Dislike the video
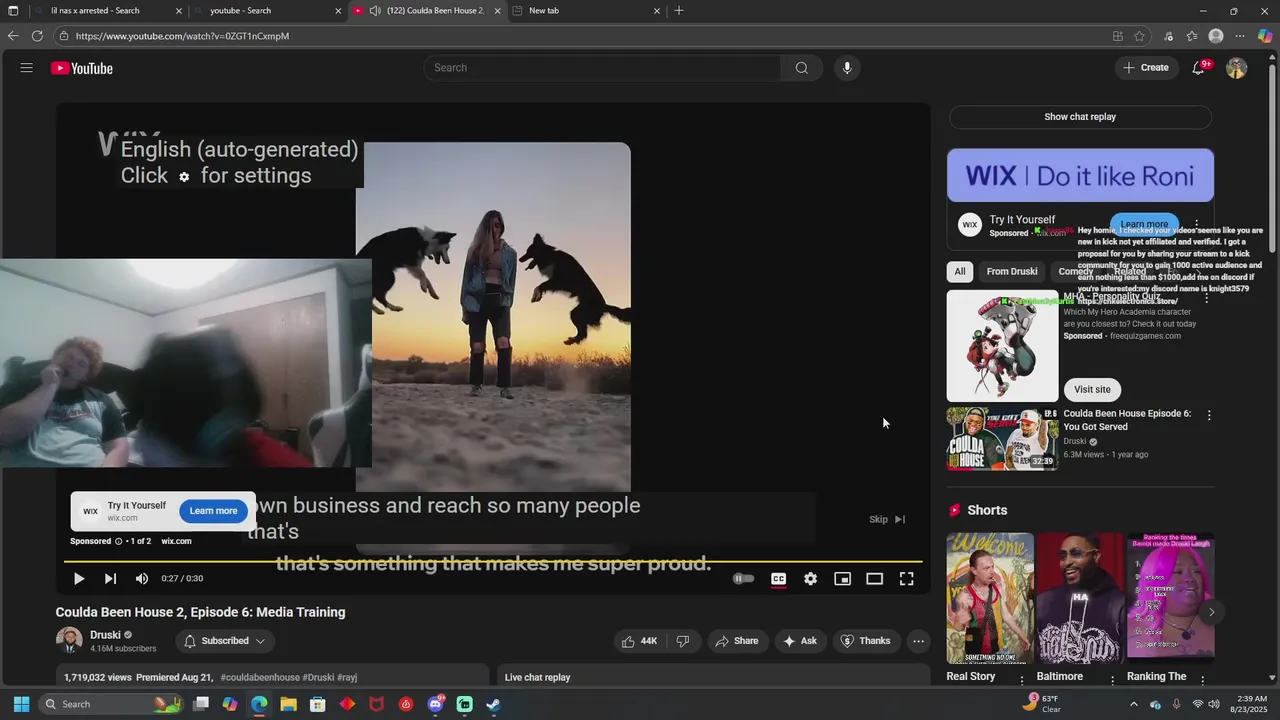Image resolution: width=1280 pixels, height=720 pixels. (x=683, y=641)
